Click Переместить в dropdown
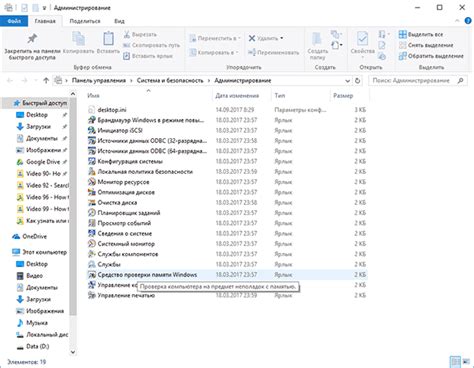This screenshot has width=474, height=368. [215, 38]
